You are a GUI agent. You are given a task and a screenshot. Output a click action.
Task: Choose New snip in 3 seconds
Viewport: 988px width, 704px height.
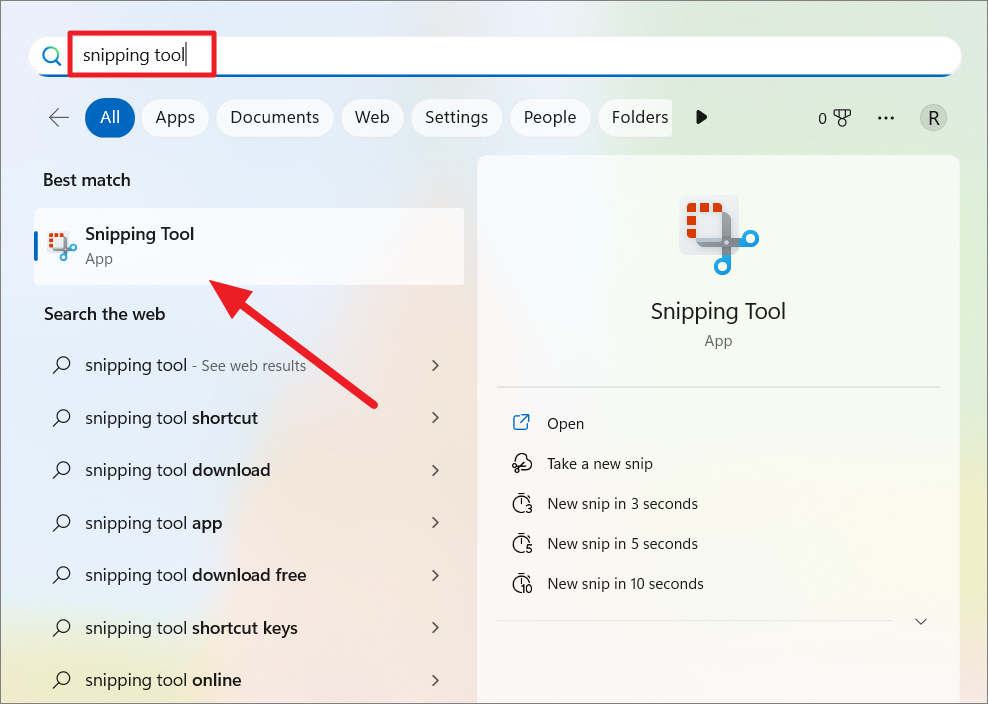pos(622,504)
